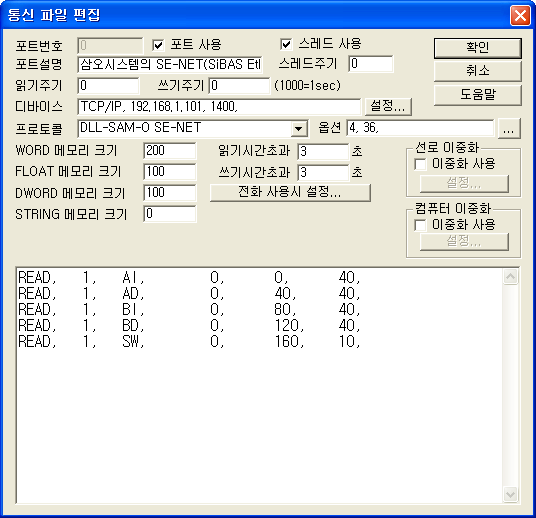Viewport: 536px width, 518px height.
Task: Open 도움말 help button
Action: (478, 95)
